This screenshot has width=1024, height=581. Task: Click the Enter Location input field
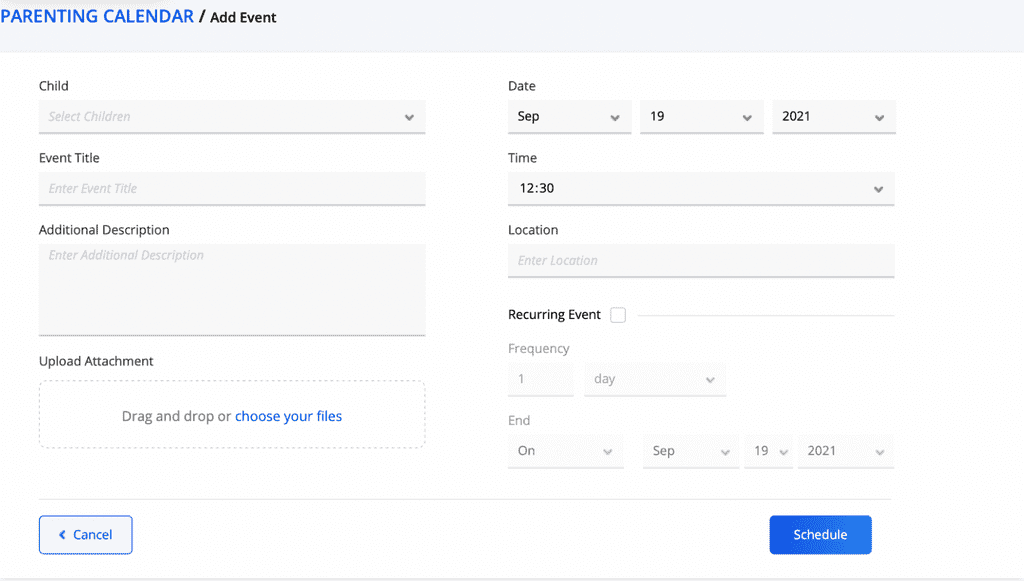(x=701, y=261)
